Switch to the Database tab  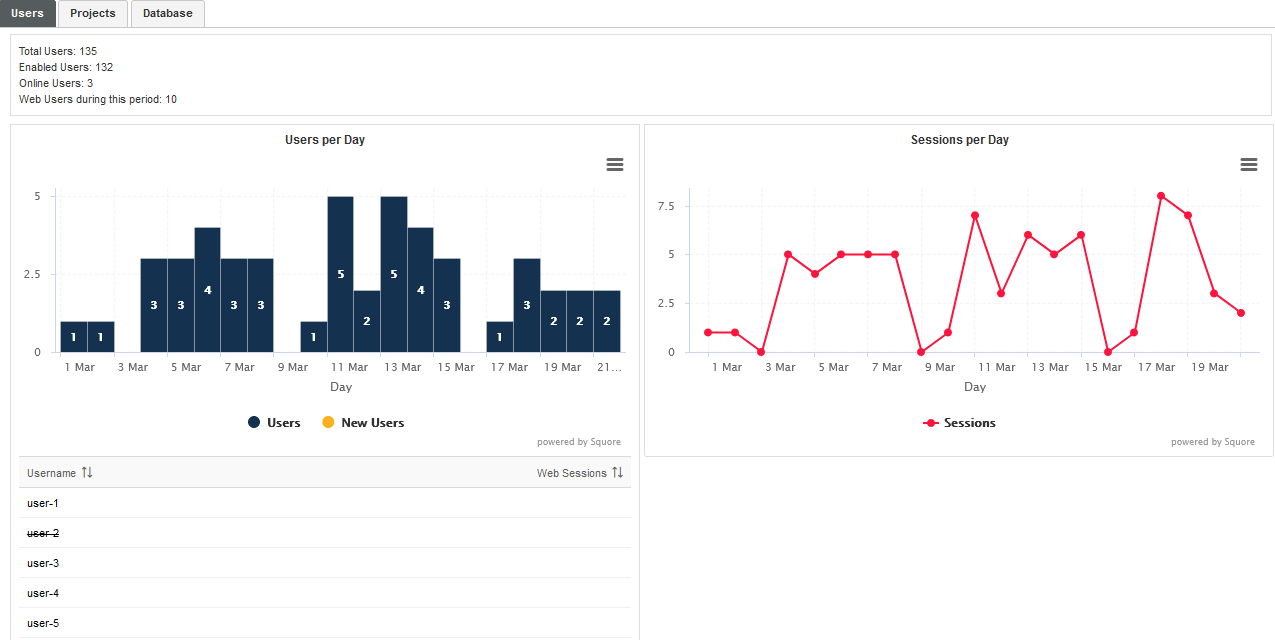pyautogui.click(x=167, y=13)
